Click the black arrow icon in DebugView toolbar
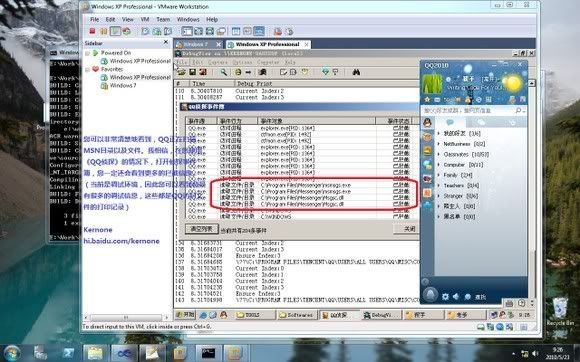 tap(248, 72)
